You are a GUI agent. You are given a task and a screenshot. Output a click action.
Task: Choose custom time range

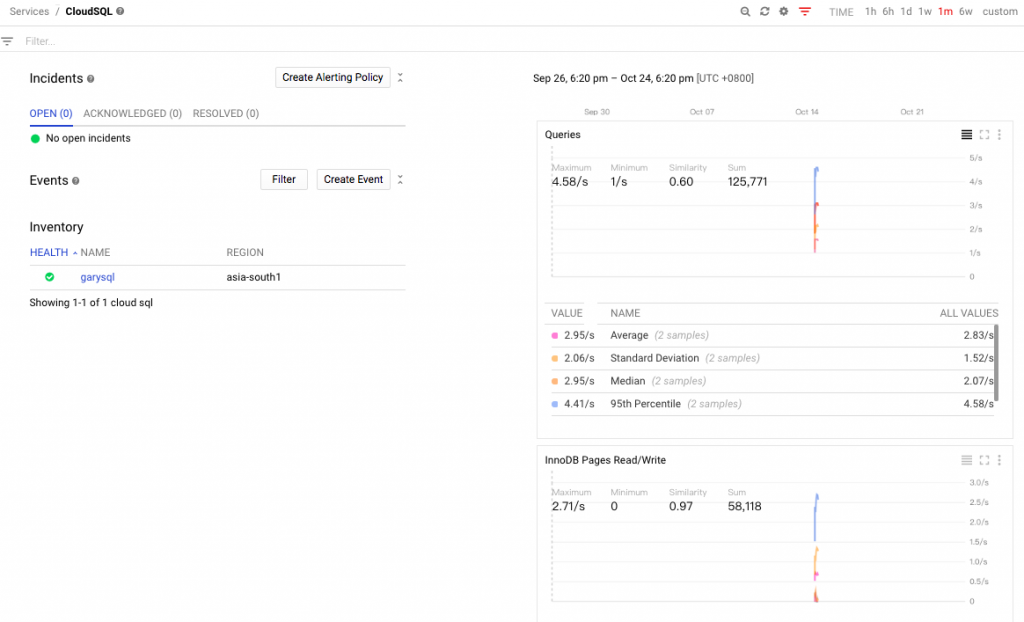pyautogui.click(x=1000, y=12)
